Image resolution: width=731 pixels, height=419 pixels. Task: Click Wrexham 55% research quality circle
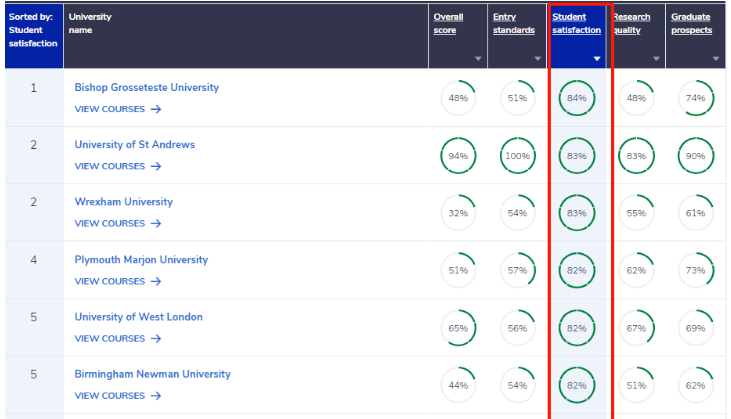point(636,213)
